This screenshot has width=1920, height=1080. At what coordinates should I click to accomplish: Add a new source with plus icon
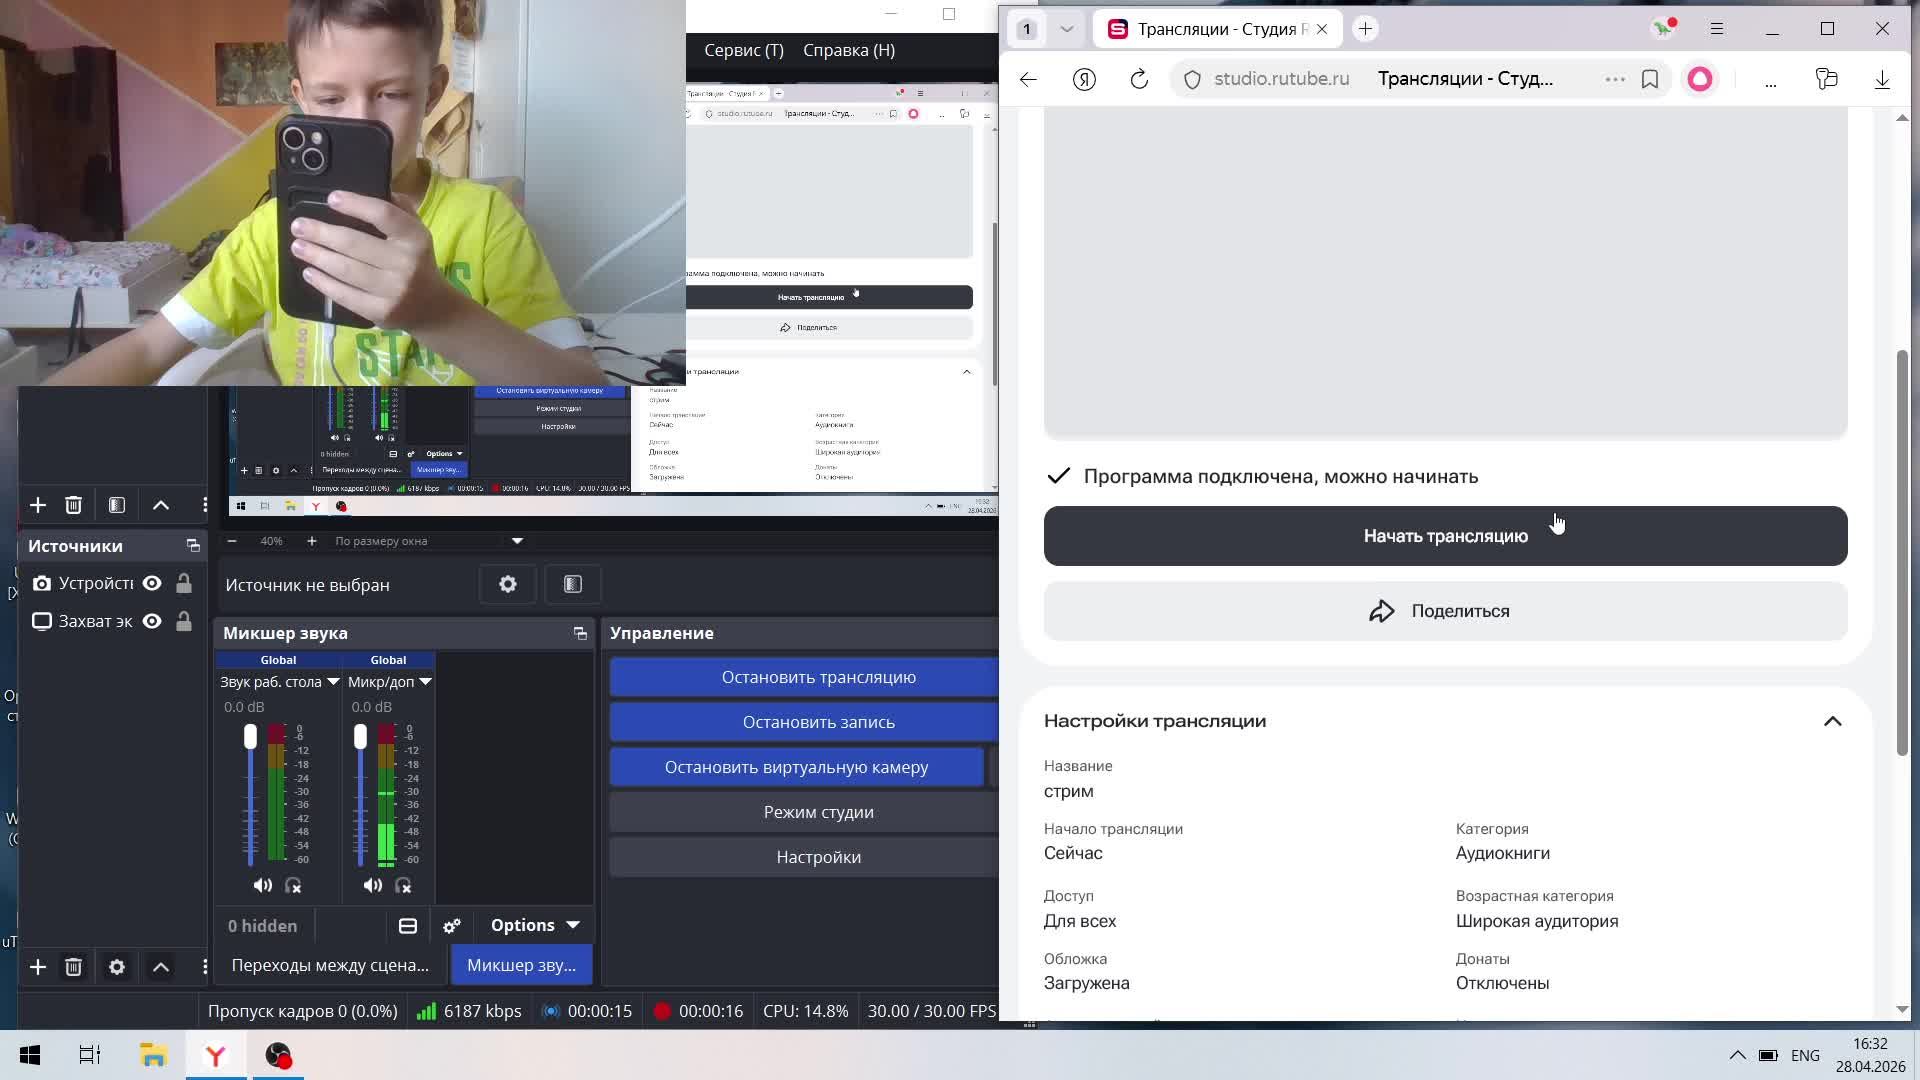tap(38, 967)
